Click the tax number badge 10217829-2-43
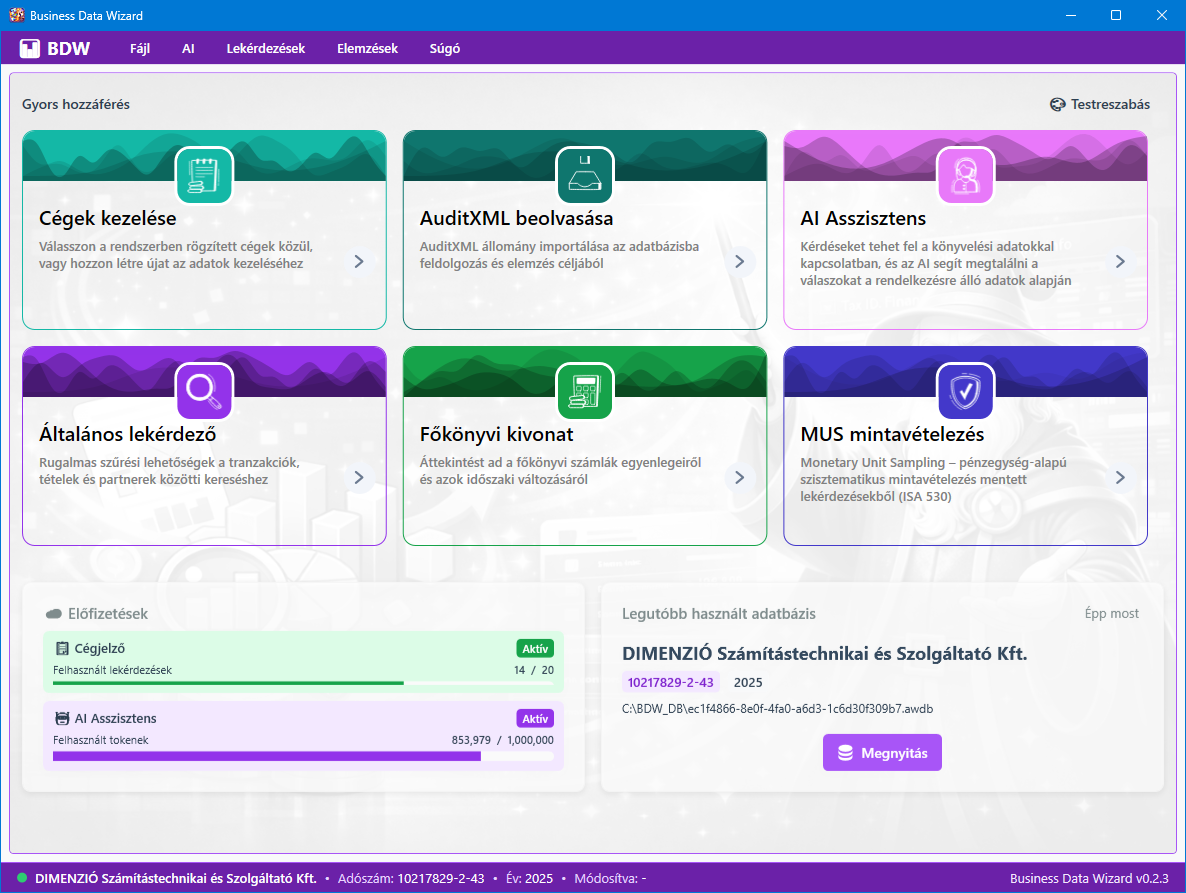The image size is (1186, 893). (670, 682)
